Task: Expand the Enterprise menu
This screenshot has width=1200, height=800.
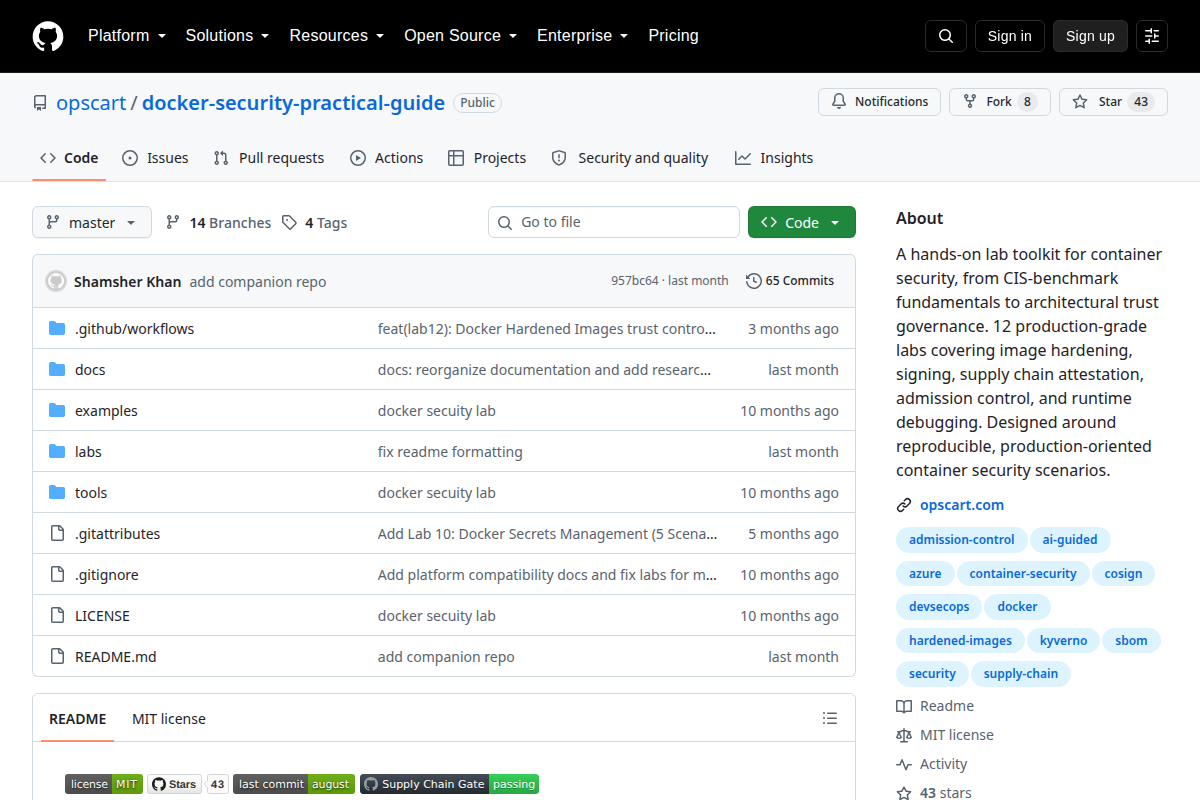Action: (x=582, y=36)
